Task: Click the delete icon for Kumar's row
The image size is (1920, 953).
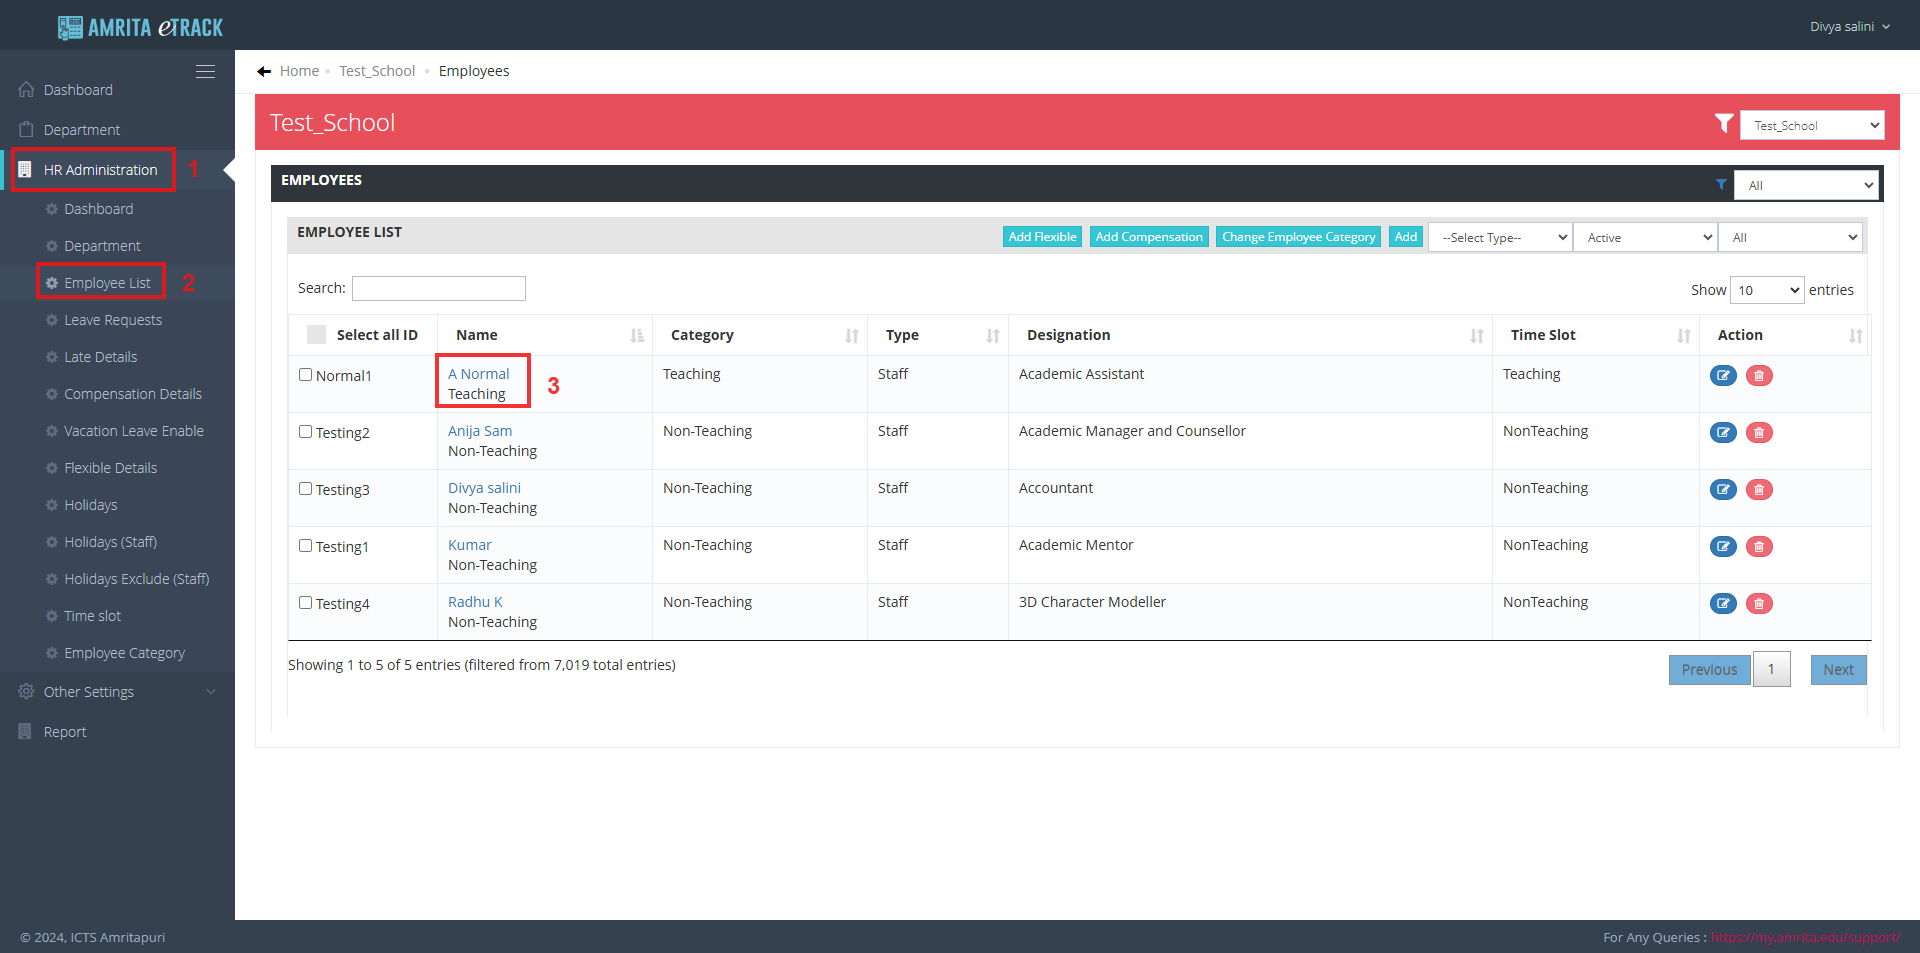Action: coord(1759,547)
